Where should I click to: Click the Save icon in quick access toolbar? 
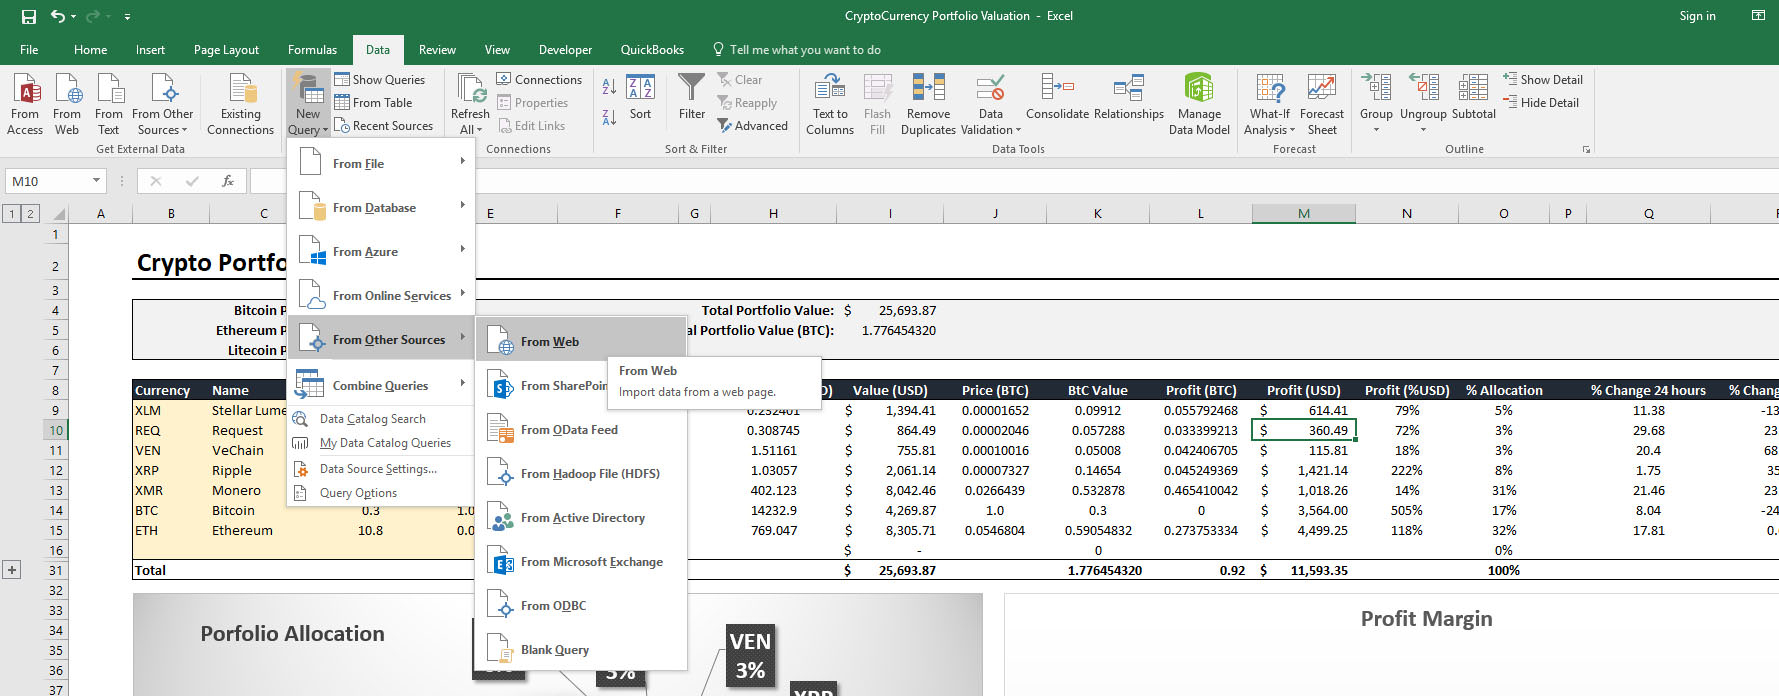click(29, 16)
